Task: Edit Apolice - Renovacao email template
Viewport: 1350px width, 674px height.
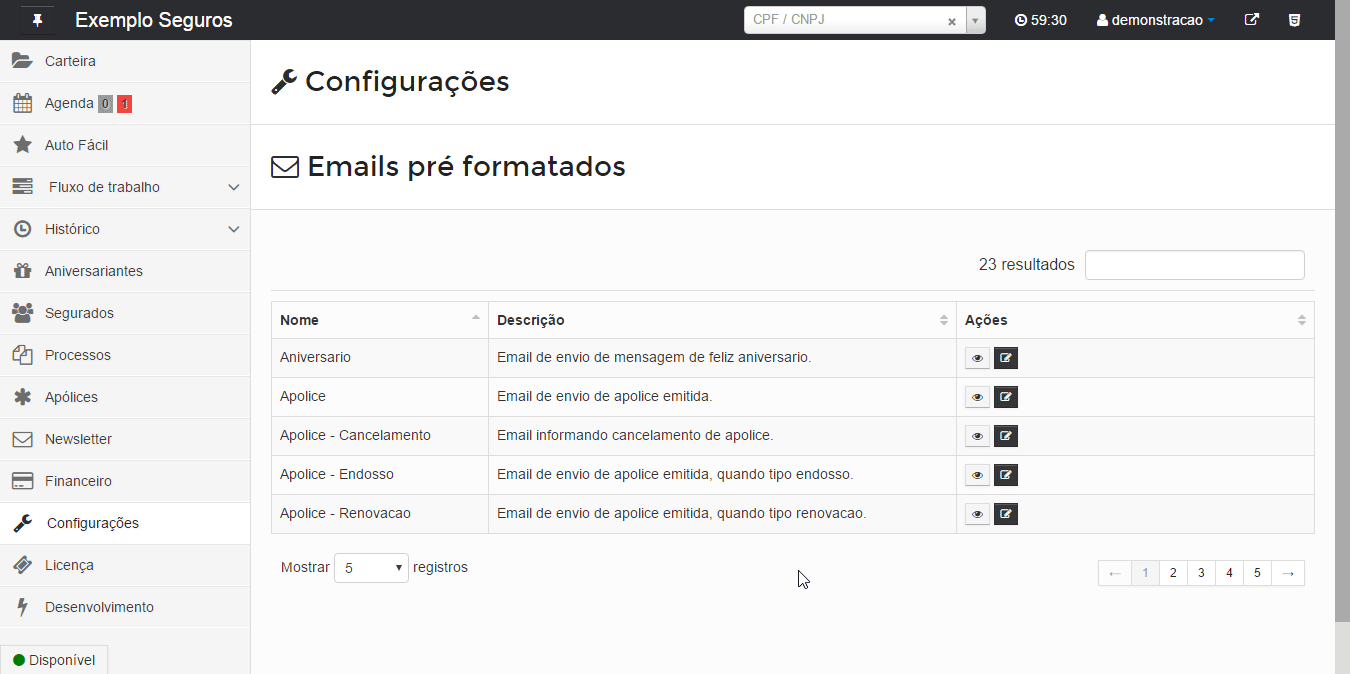Action: (1006, 514)
